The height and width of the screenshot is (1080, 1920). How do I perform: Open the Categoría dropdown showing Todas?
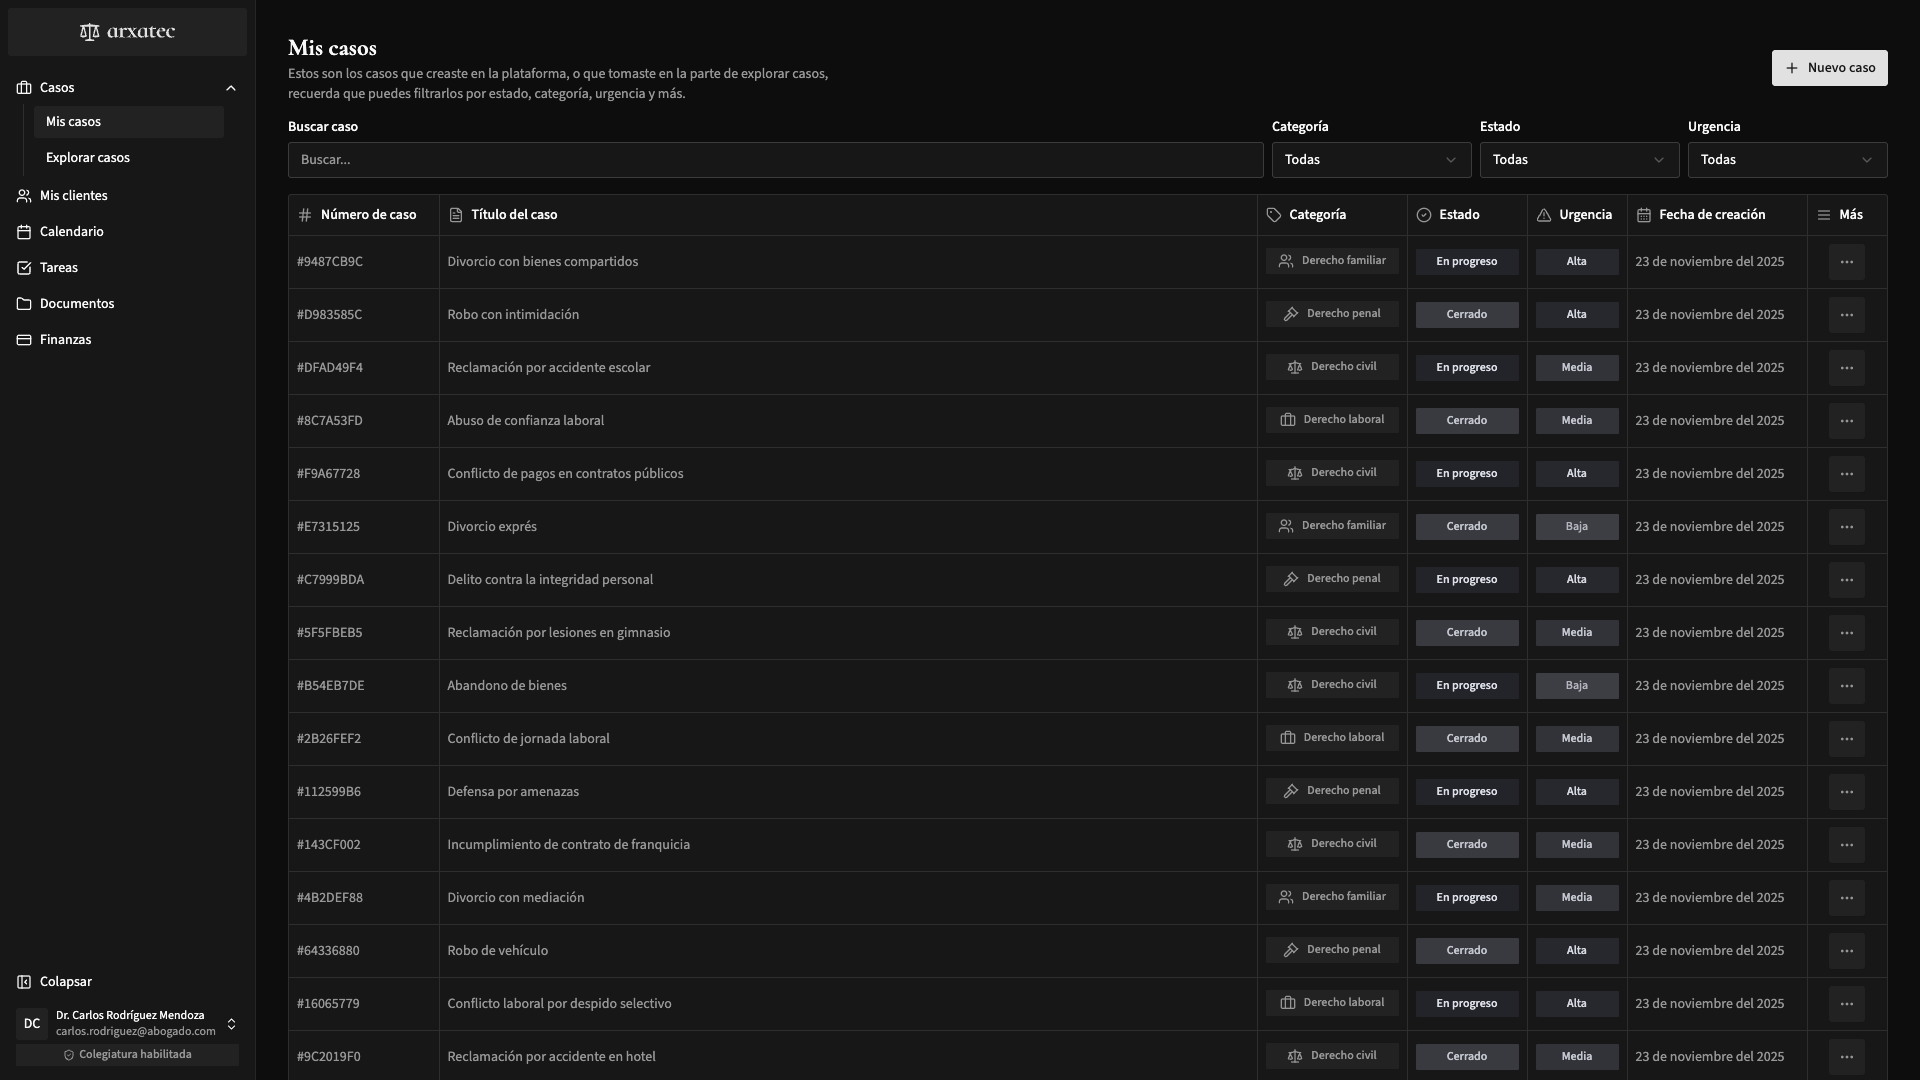[x=1371, y=159]
